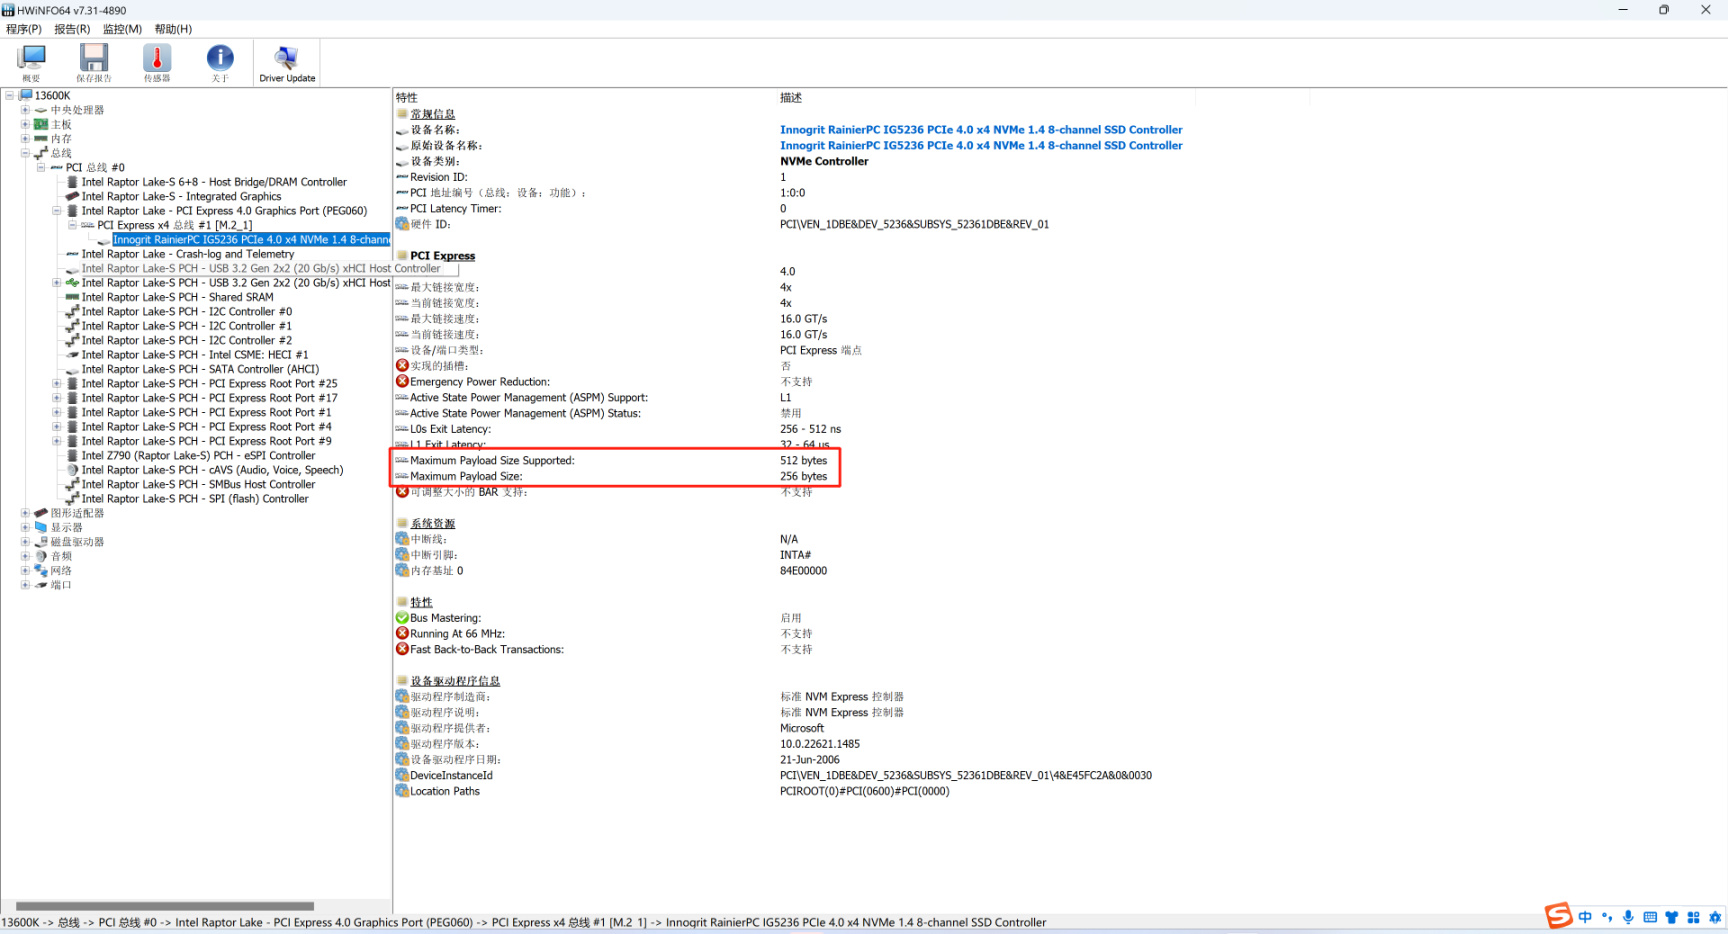Click the Maximum Payload Size Supported row
This screenshot has width=1728, height=934.
(615, 461)
